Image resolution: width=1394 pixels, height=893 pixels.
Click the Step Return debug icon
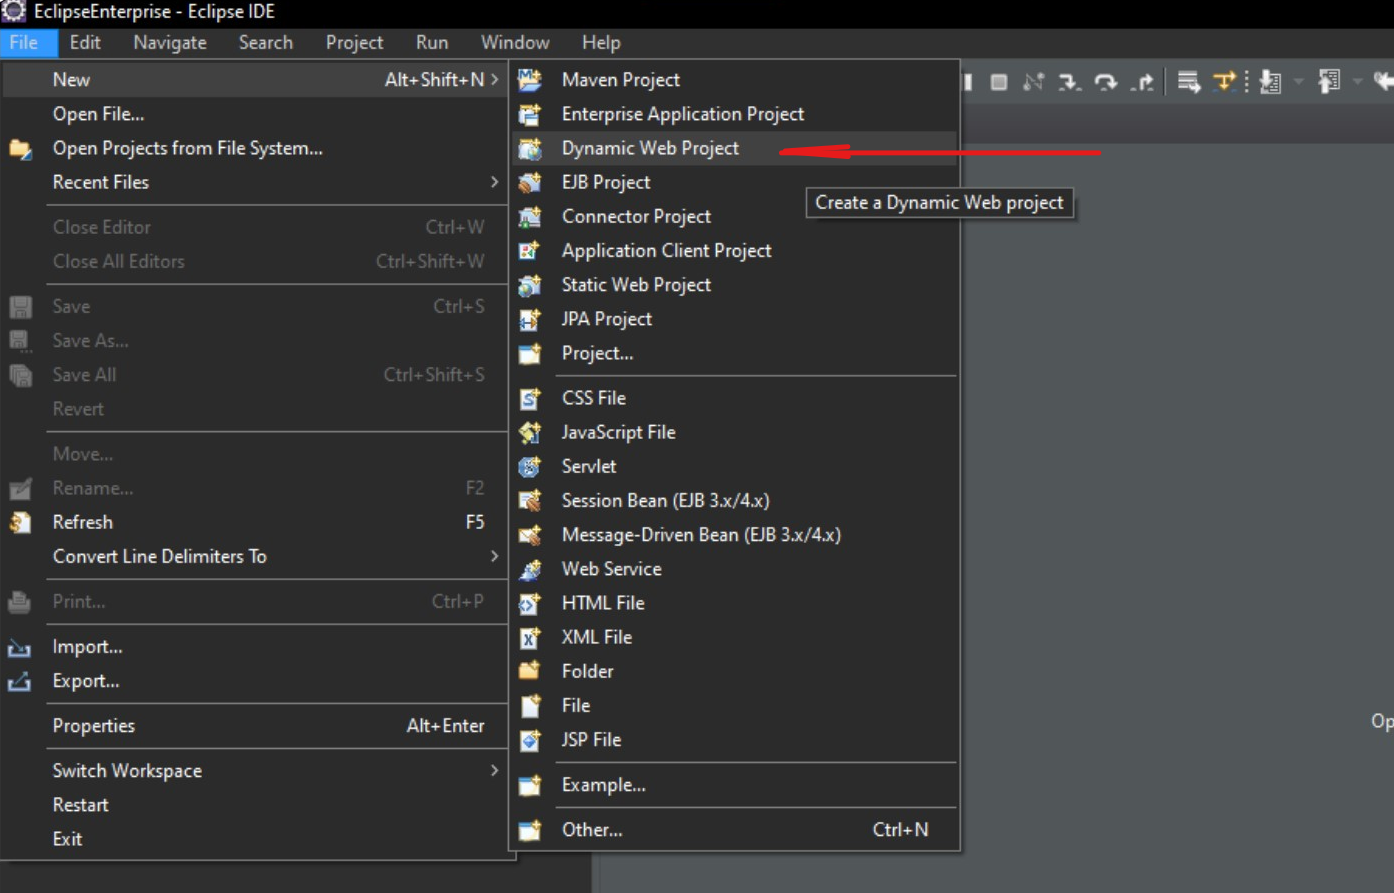1142,82
